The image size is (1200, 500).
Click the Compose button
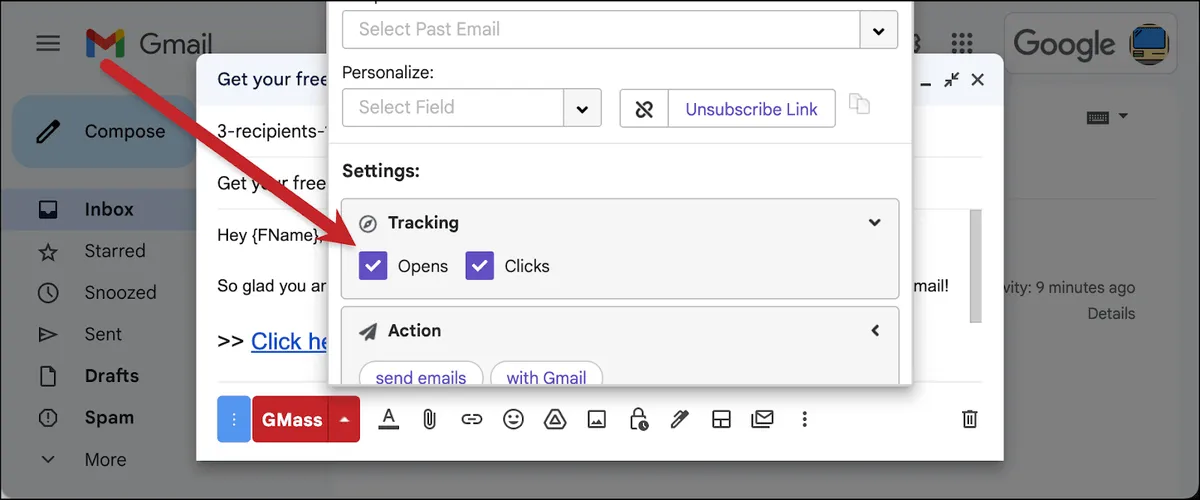click(104, 131)
